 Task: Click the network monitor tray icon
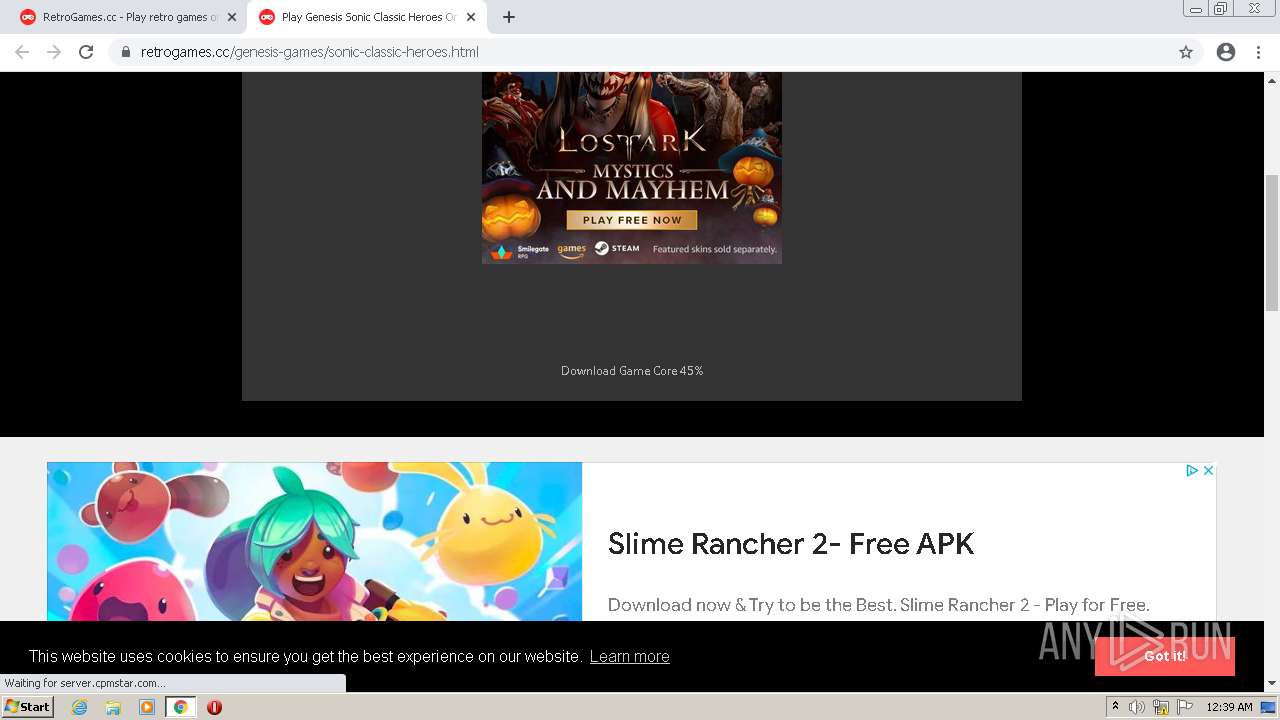point(1268,707)
